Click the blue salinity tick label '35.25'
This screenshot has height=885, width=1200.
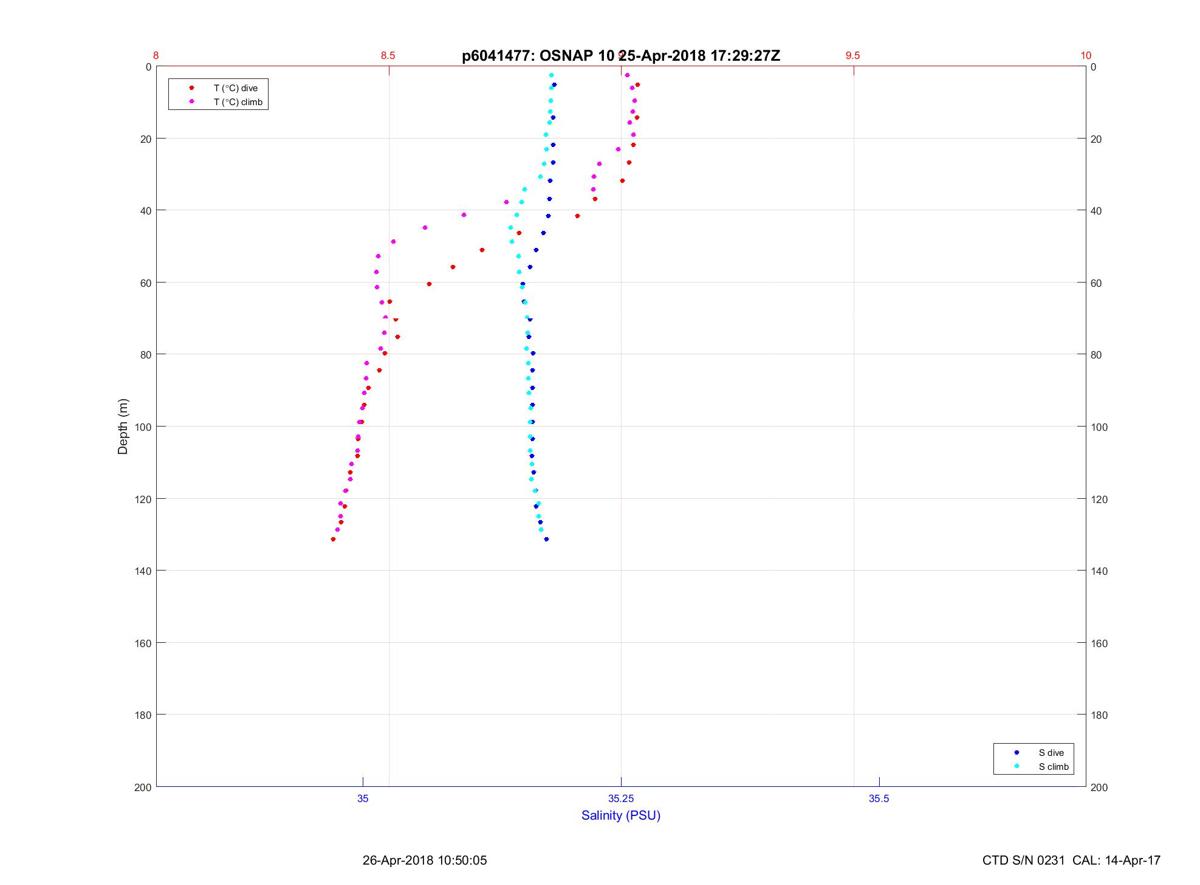coord(621,798)
